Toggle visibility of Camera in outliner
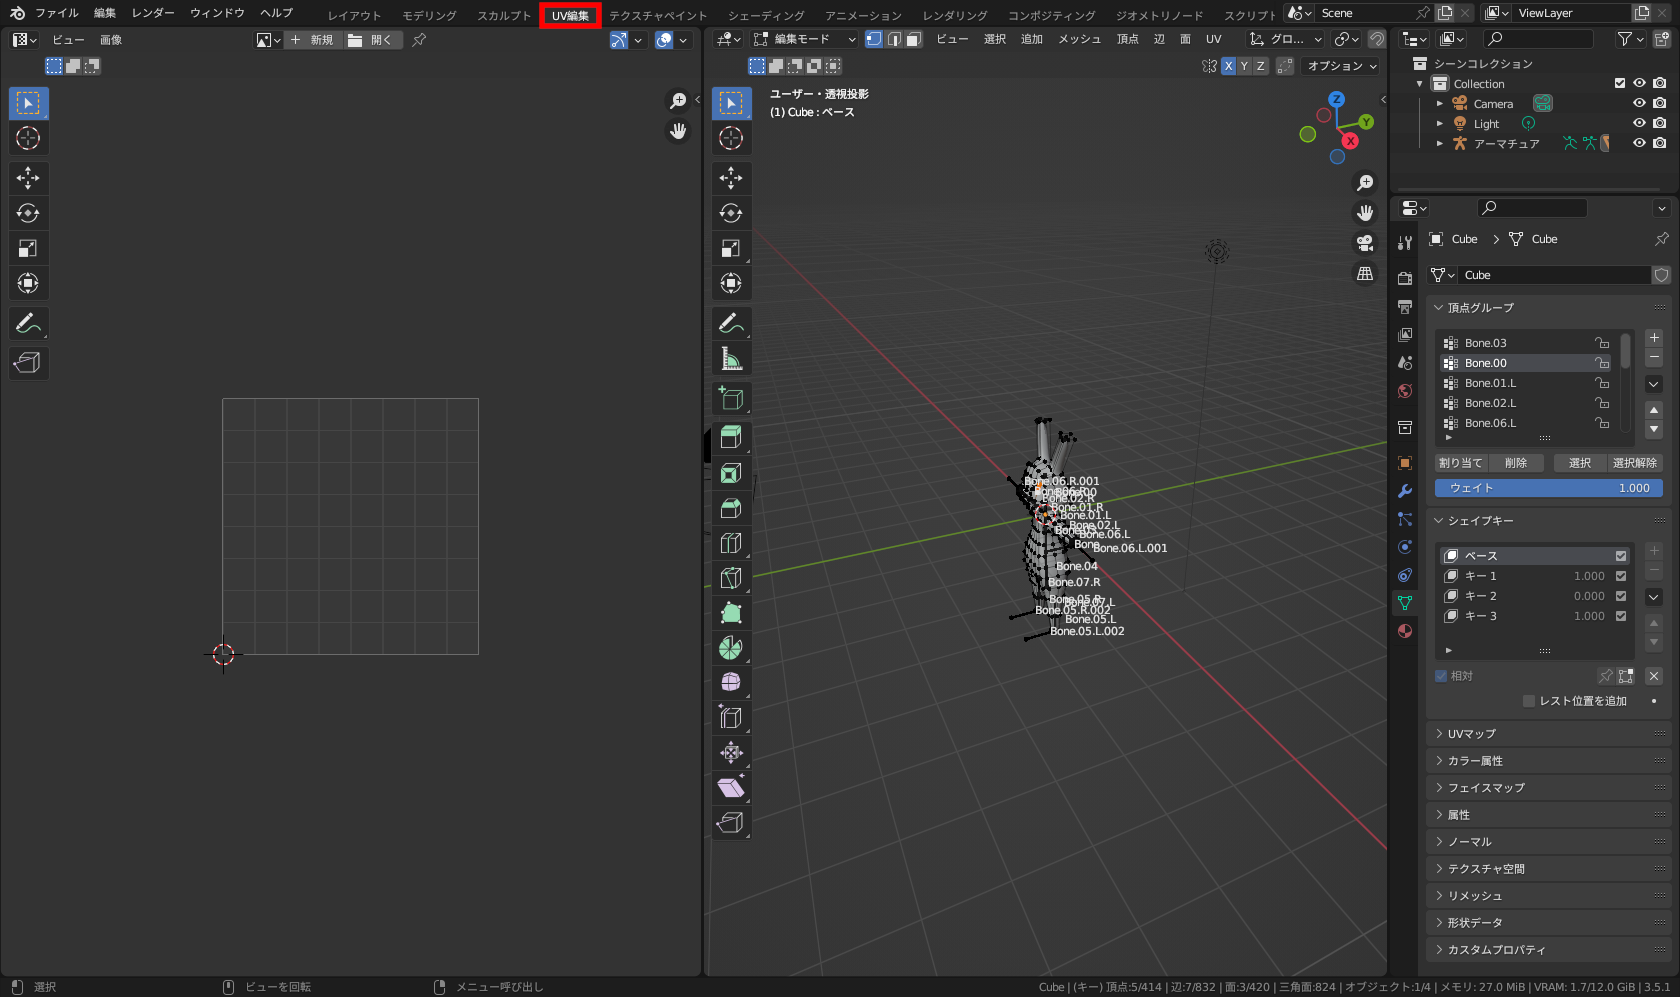 [1639, 103]
